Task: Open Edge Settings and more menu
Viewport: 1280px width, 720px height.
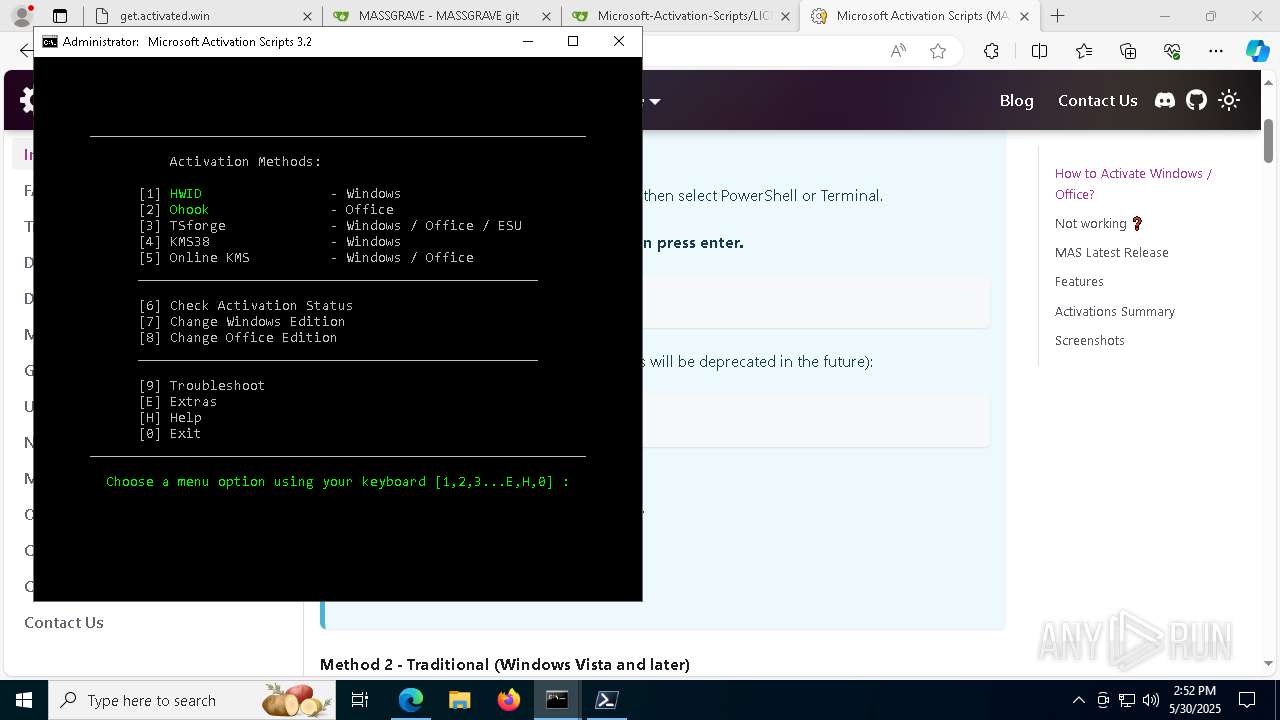Action: pyautogui.click(x=1216, y=51)
